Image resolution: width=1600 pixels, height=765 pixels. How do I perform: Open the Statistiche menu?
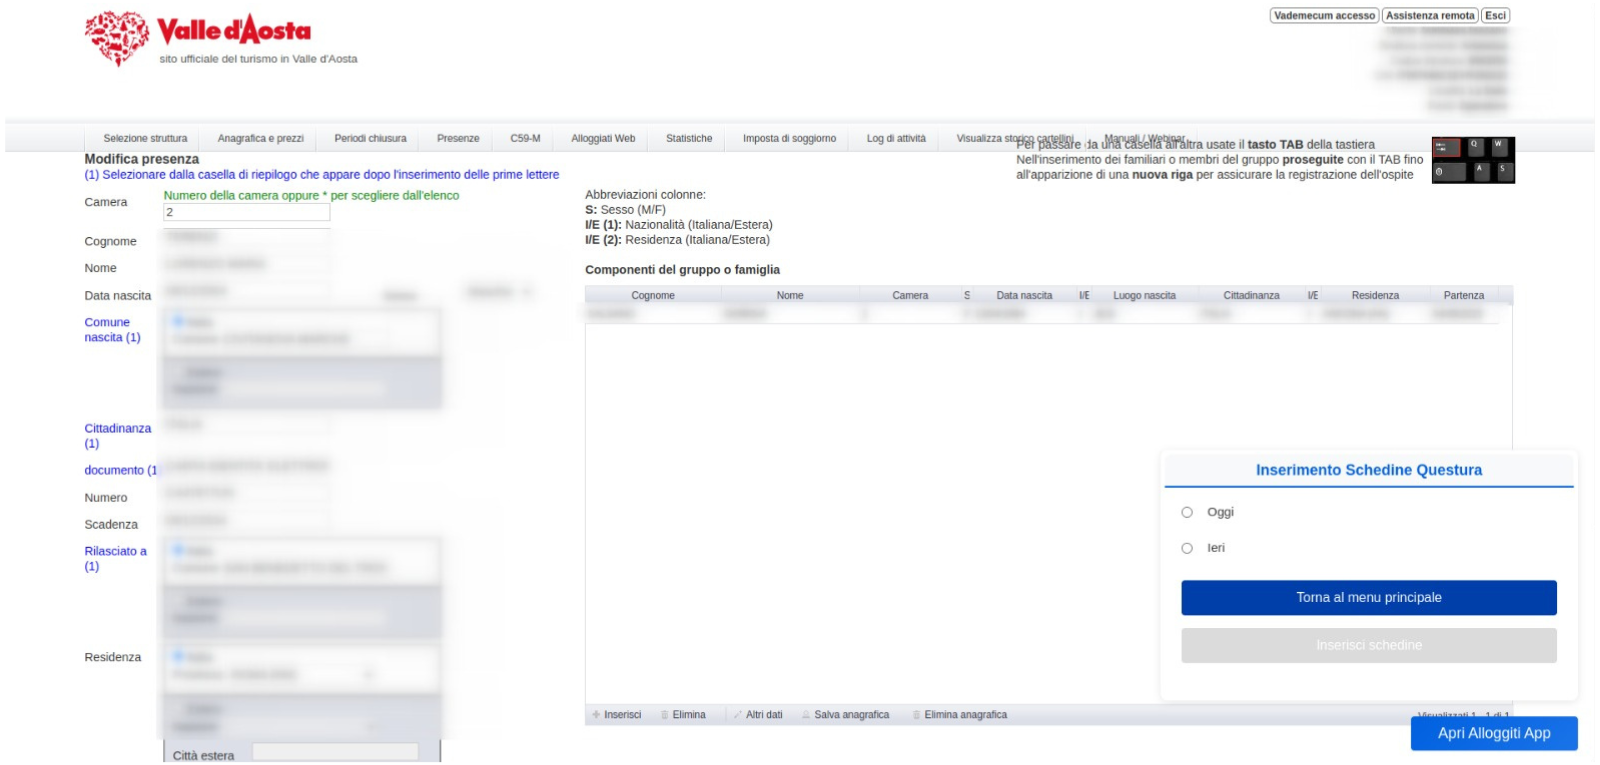pos(689,139)
